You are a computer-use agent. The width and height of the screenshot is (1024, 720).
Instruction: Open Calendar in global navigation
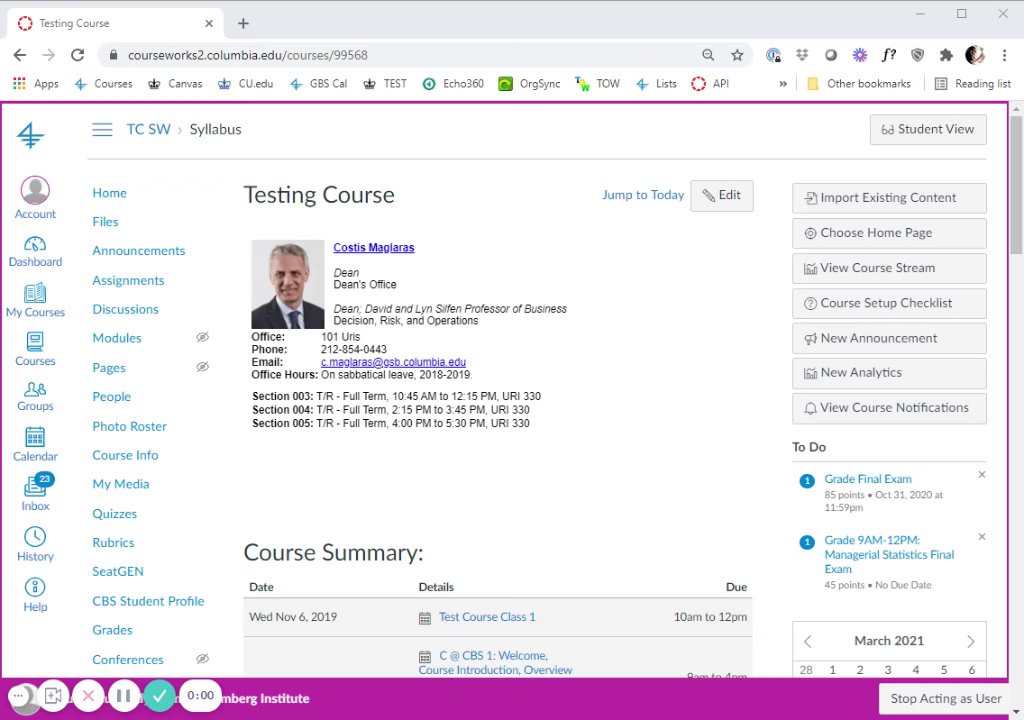[x=35, y=444]
